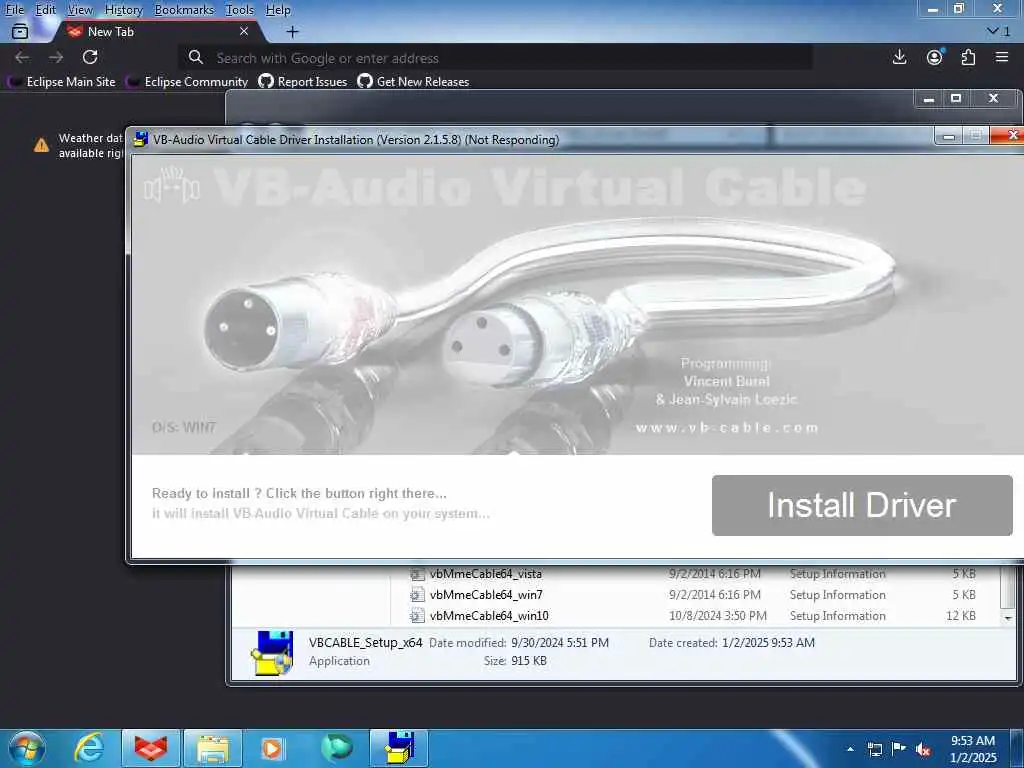1024x768 pixels.
Task: Open the Edit menu in the browser
Action: tap(45, 10)
